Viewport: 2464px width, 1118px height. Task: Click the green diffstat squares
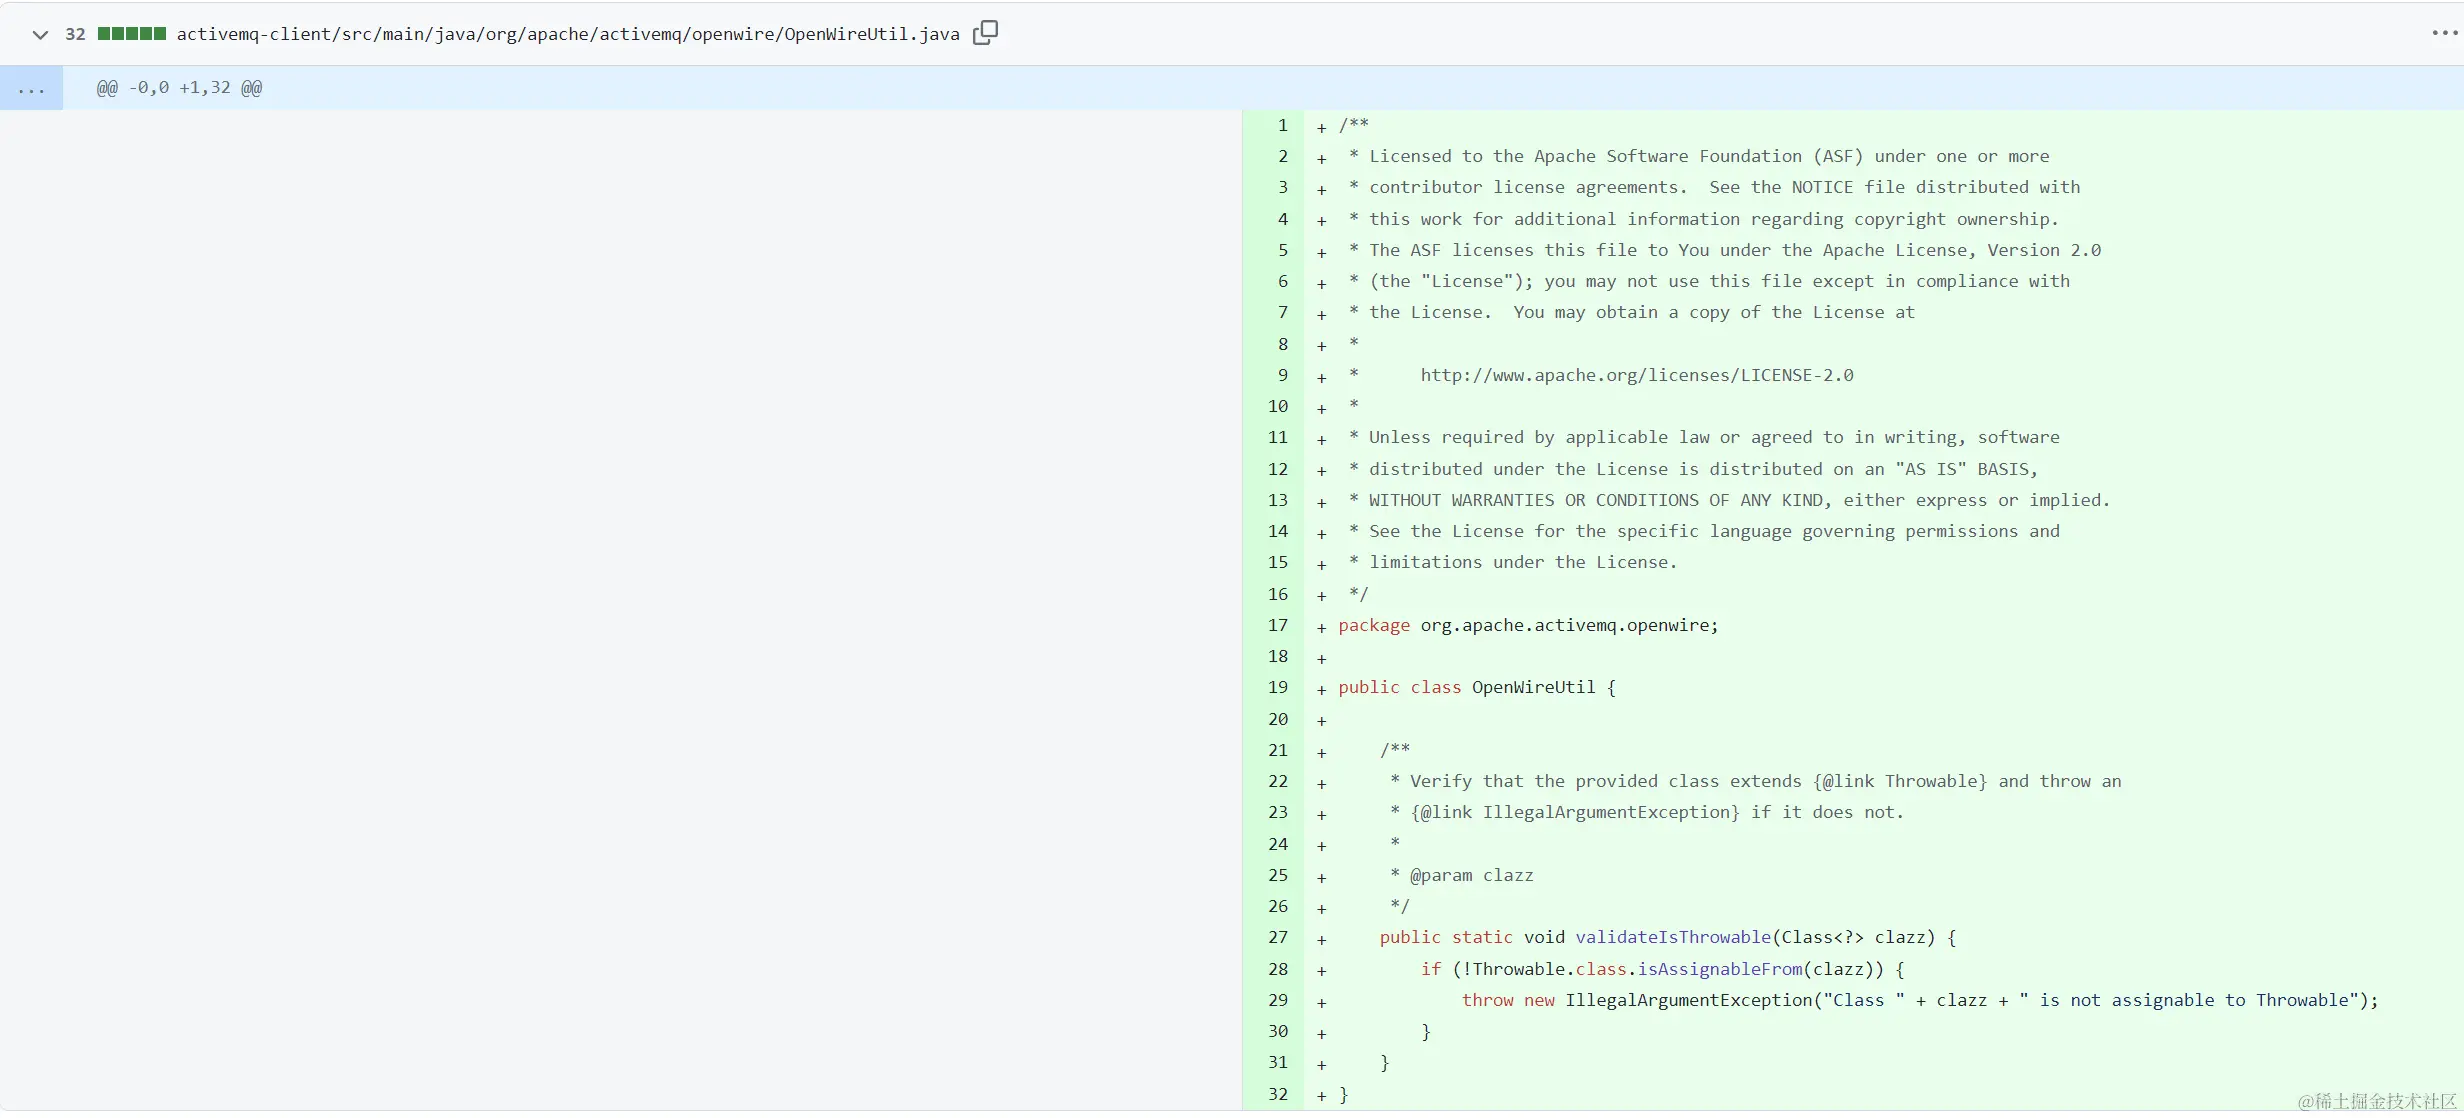pyautogui.click(x=131, y=34)
